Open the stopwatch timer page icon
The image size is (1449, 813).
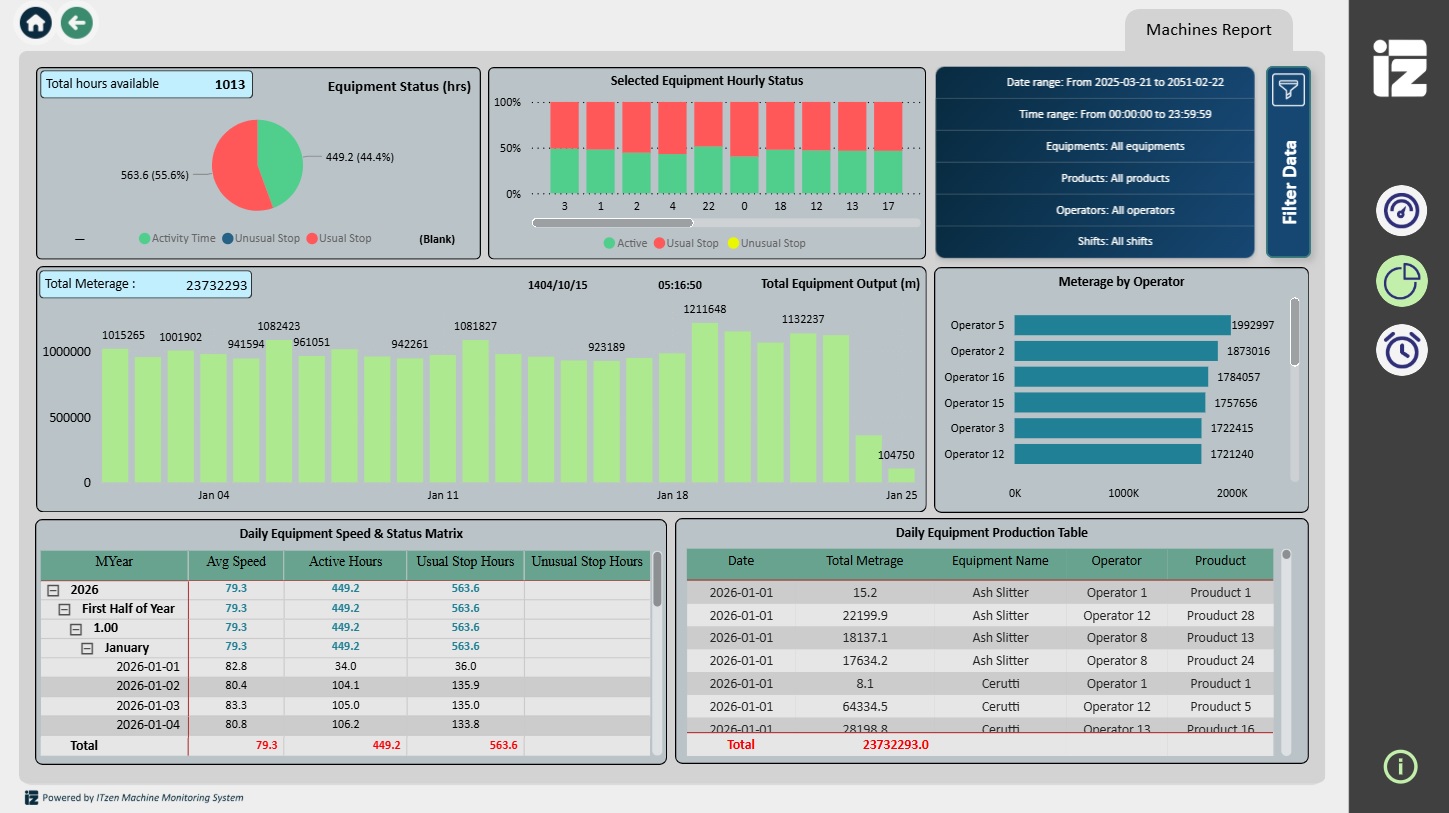pos(1400,350)
